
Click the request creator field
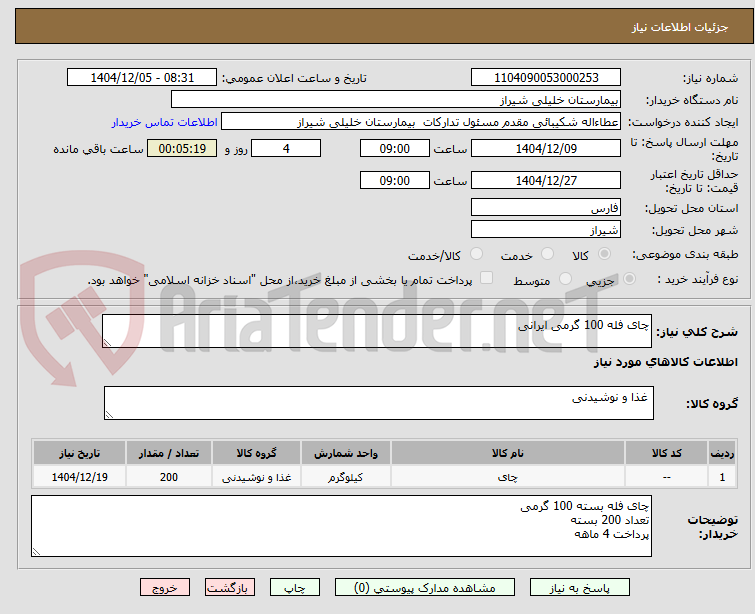(x=421, y=122)
